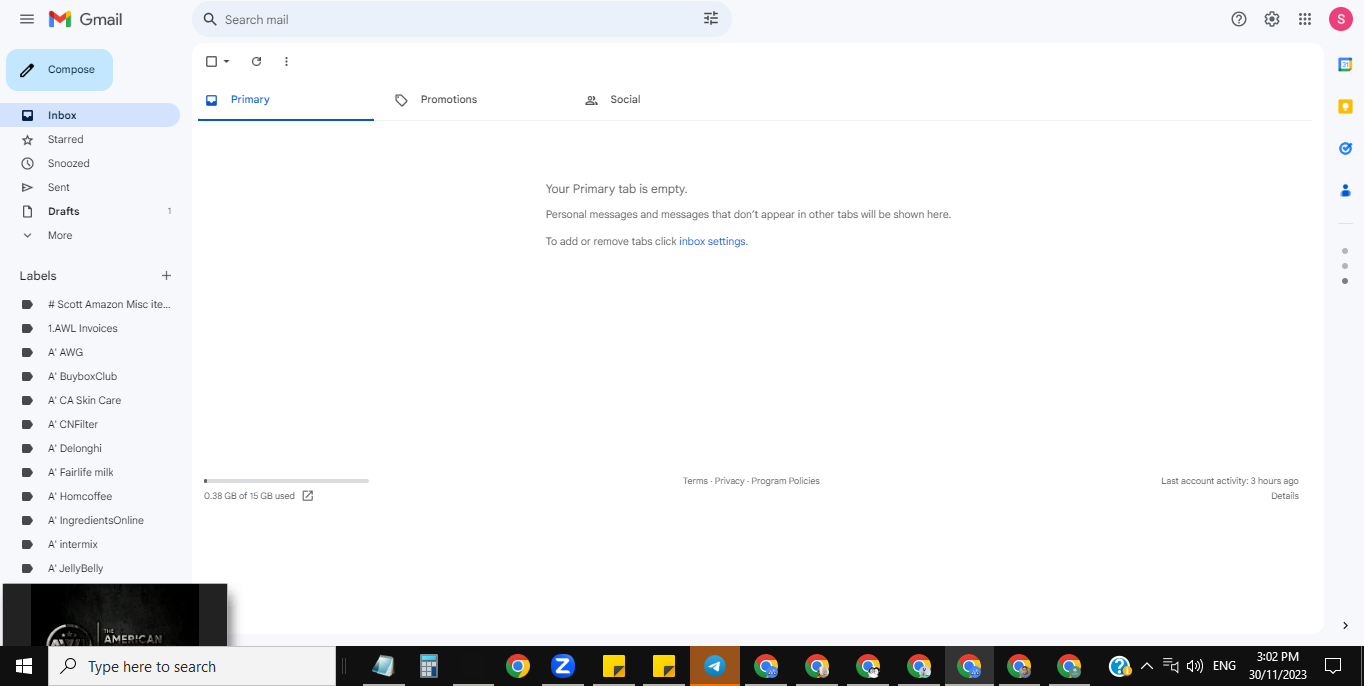Toggle the select all checkbox
1364x686 pixels.
click(211, 61)
